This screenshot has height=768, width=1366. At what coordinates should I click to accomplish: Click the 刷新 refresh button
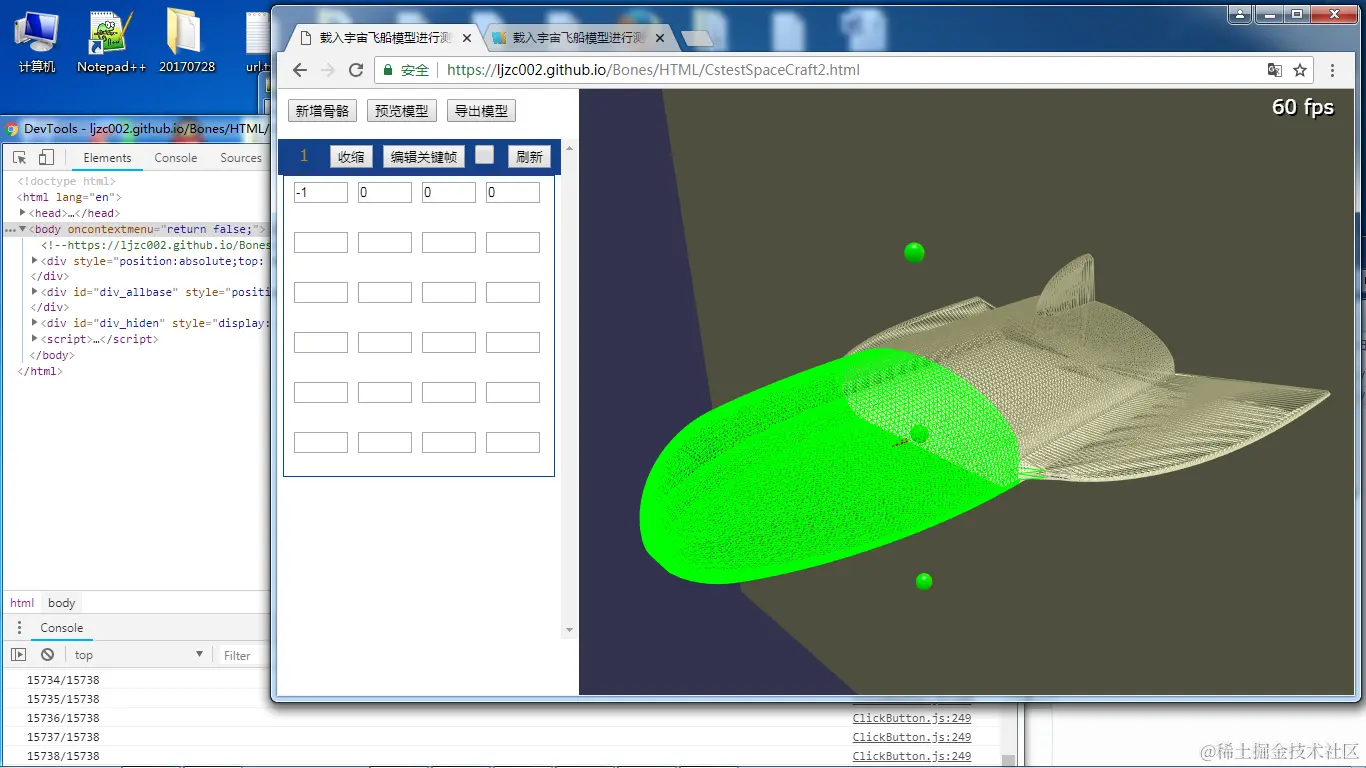point(529,157)
